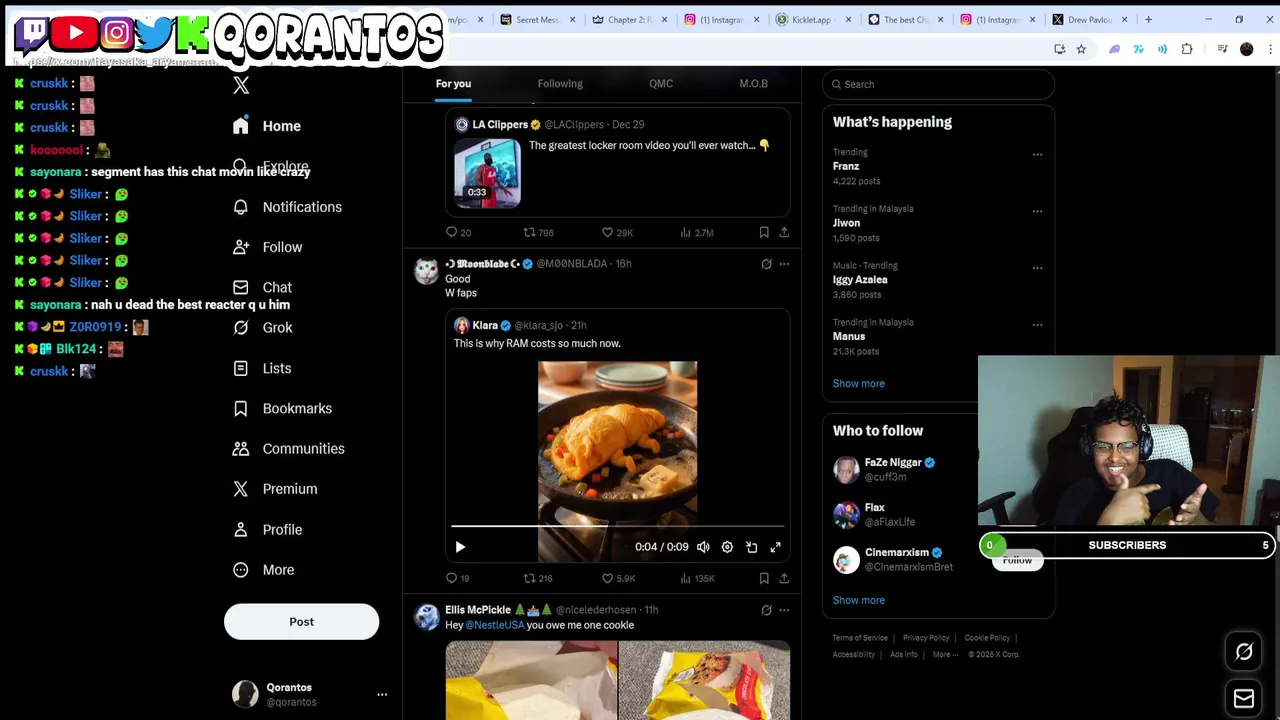Click the Search field
The height and width of the screenshot is (720, 1280).
938,84
